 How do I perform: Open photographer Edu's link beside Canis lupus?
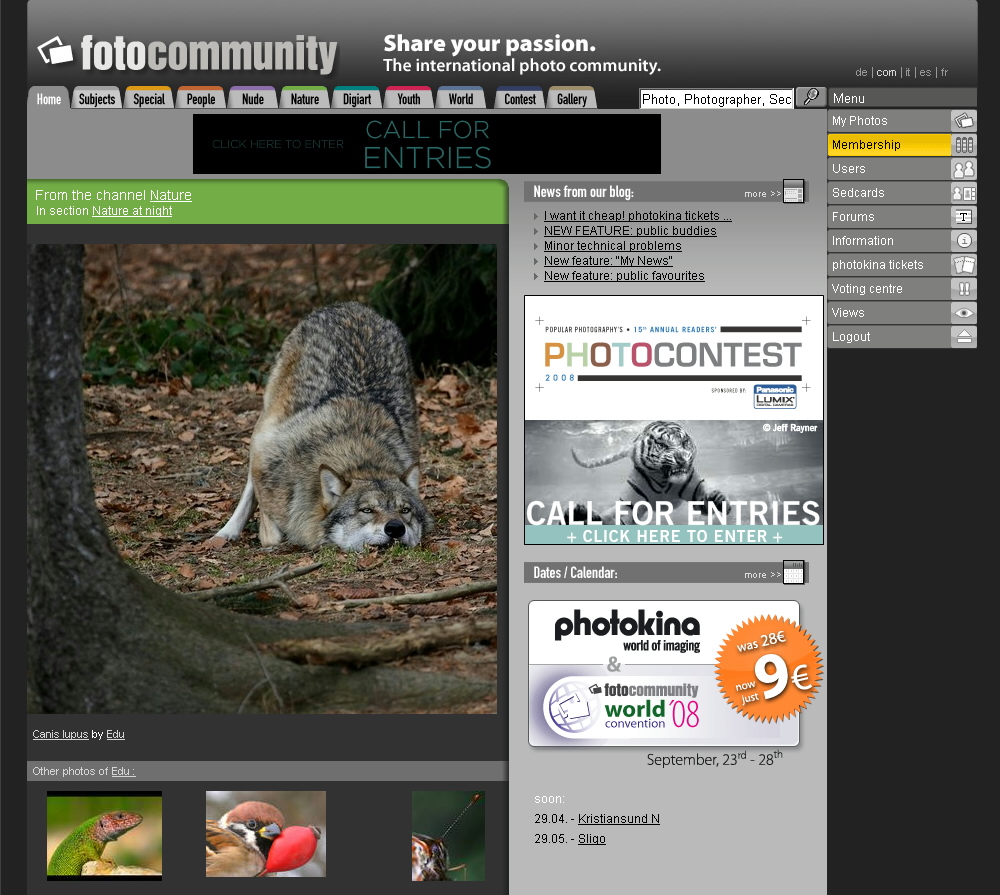click(x=115, y=734)
